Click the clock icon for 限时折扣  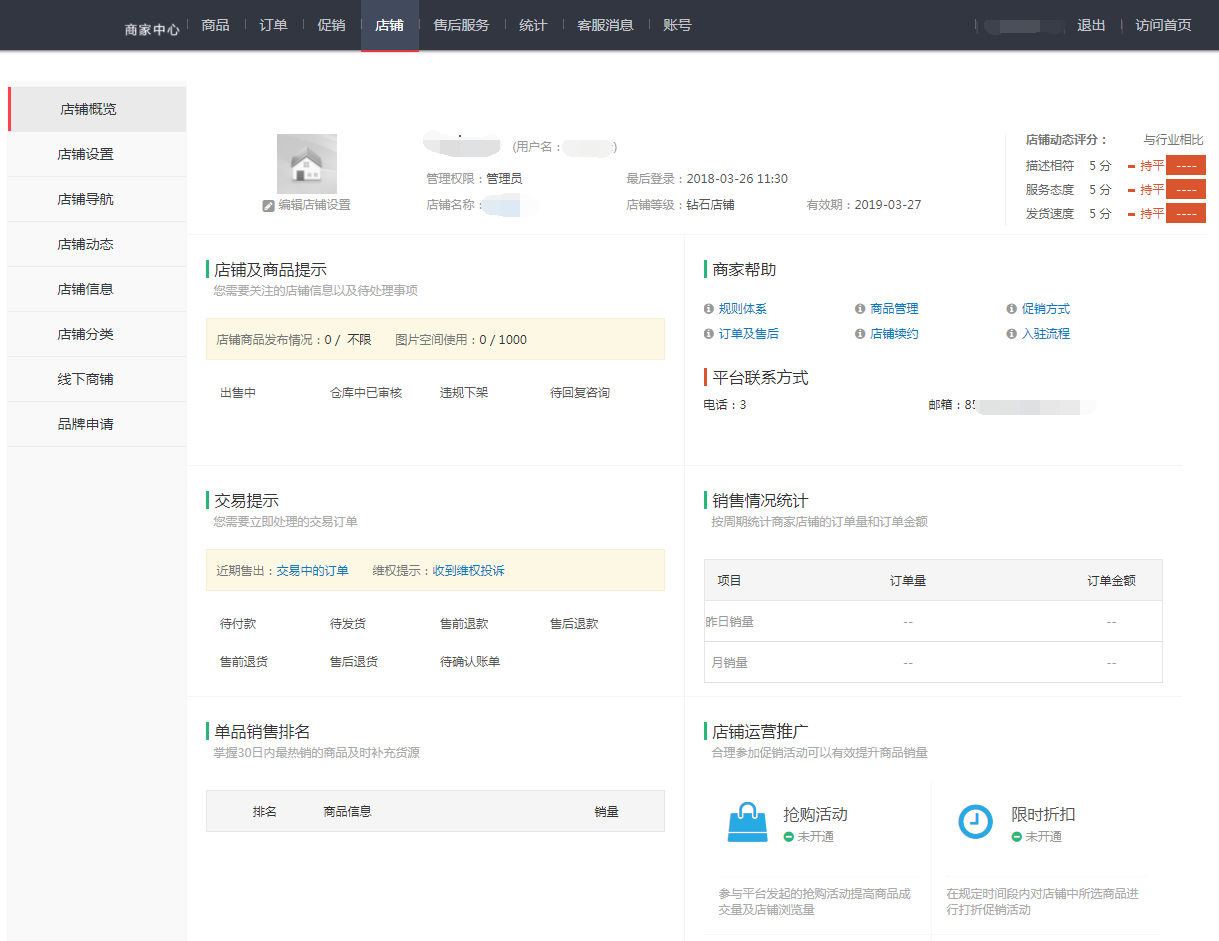975,821
